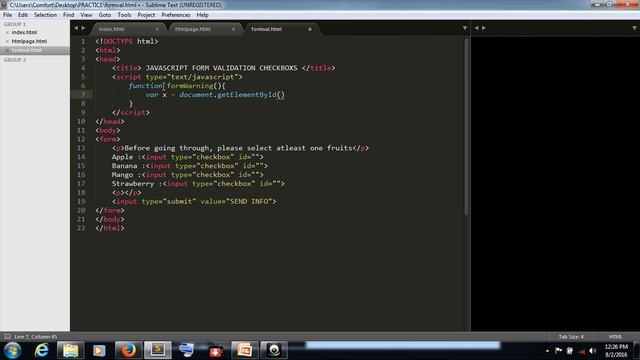Open left pane tab list dropdown
The height and width of the screenshot is (360, 640).
pos(464,28)
